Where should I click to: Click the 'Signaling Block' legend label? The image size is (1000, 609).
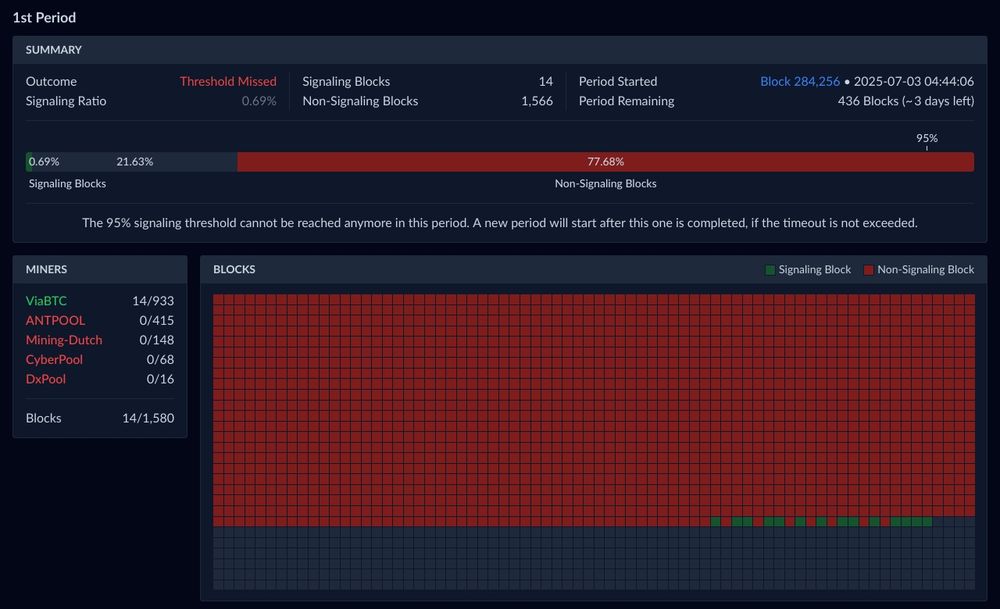pos(814,270)
